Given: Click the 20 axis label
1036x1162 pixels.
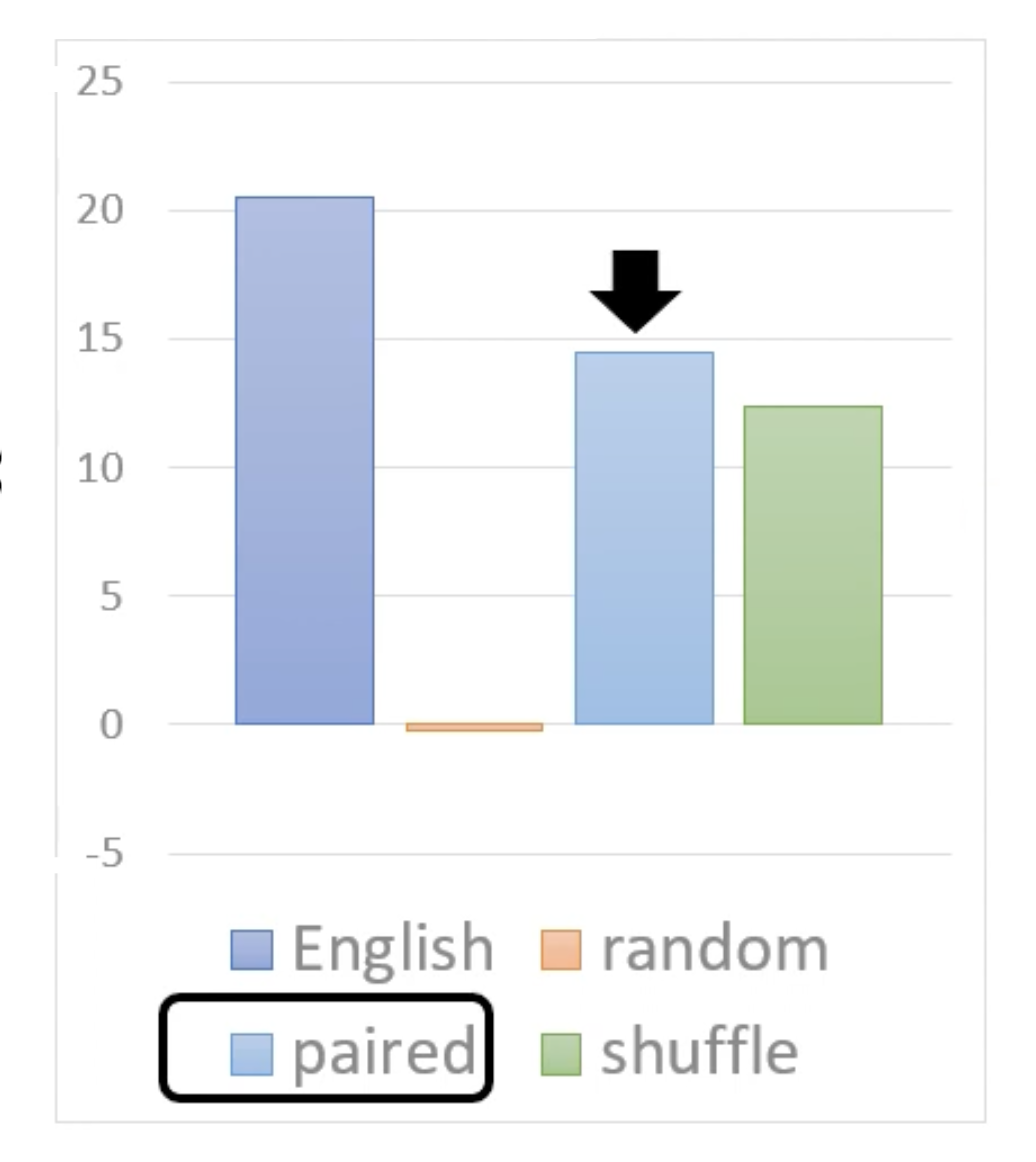Looking at the screenshot, I should (100, 211).
